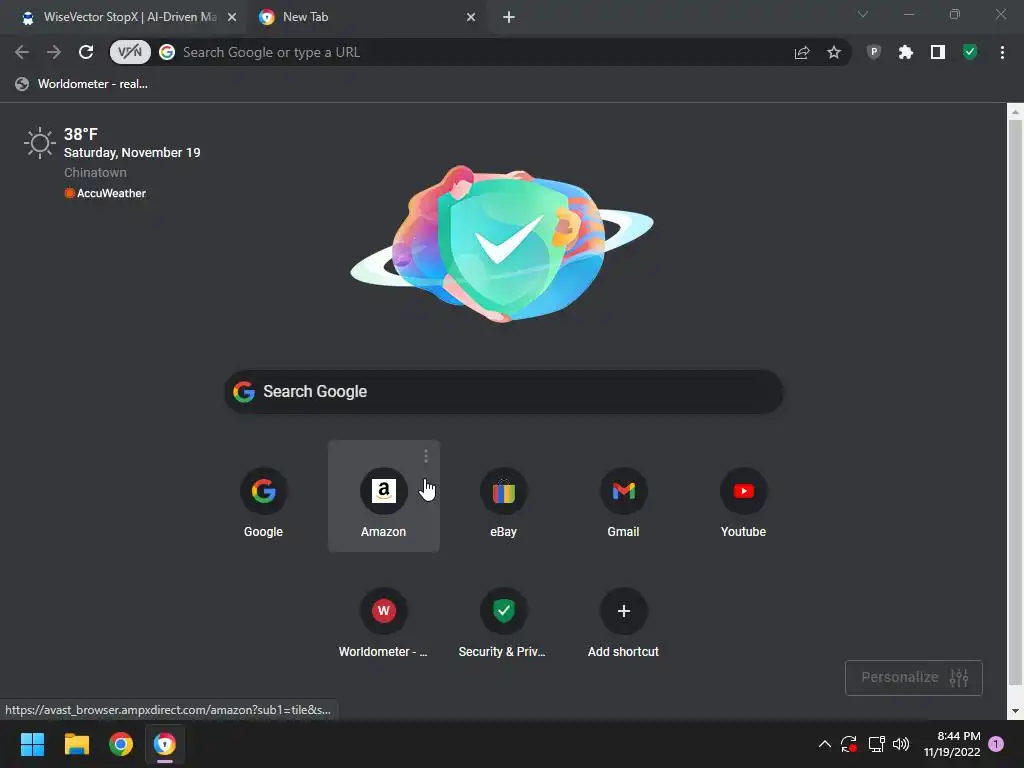Open the Windows Start menu
1024x768 pixels.
(x=32, y=744)
